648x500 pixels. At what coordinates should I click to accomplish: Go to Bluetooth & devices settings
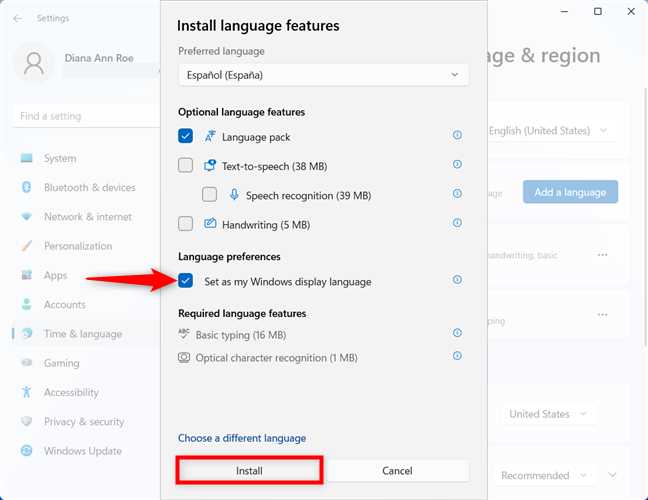coord(87,188)
